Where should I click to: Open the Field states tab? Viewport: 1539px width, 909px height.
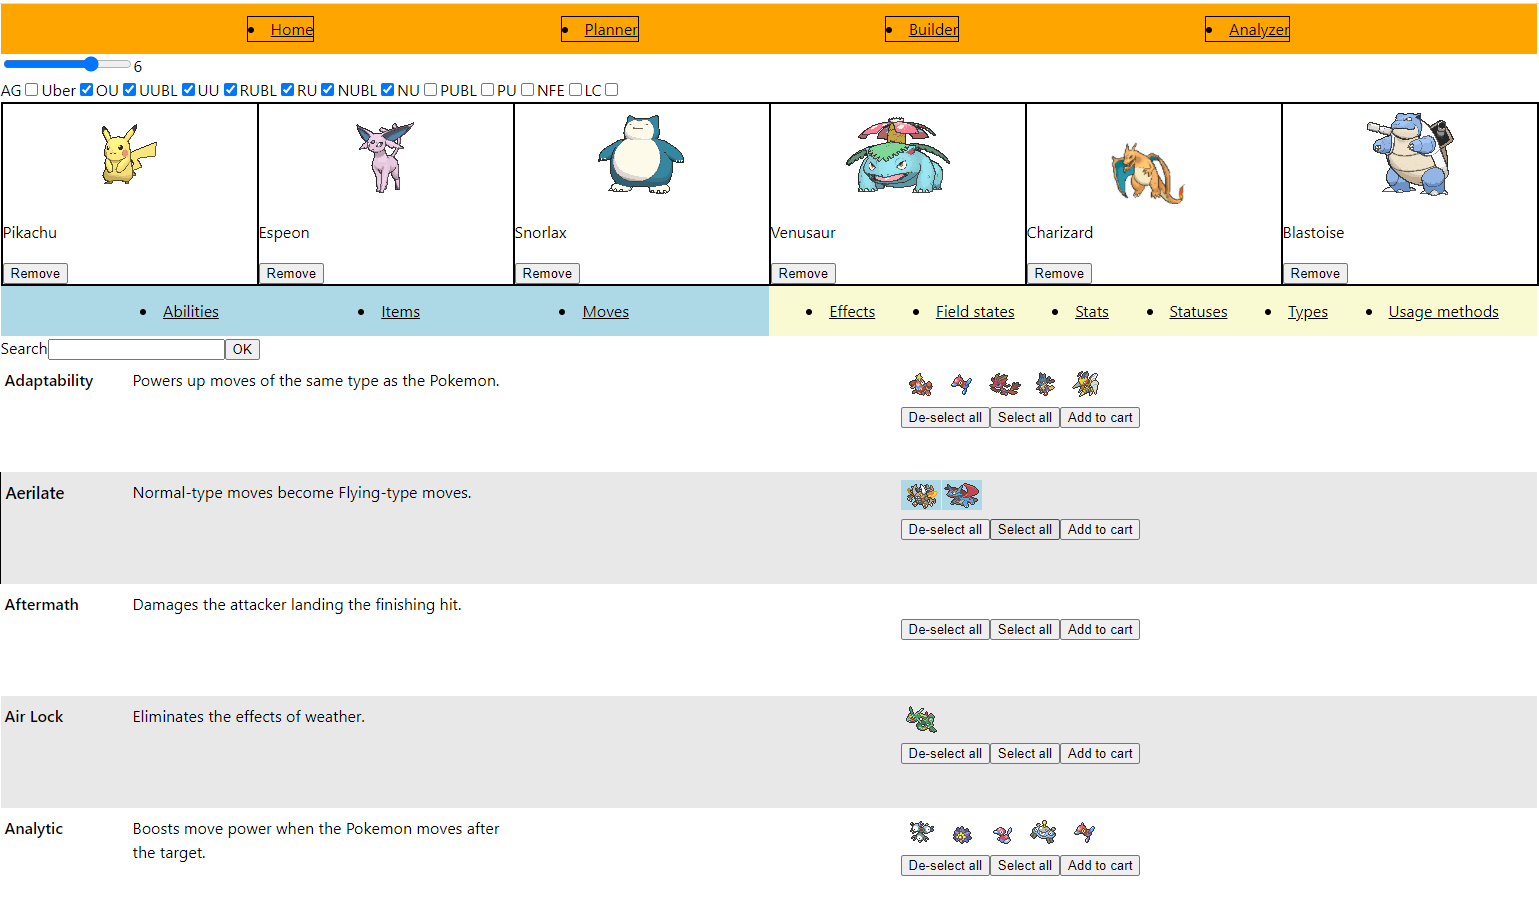pyautogui.click(x=975, y=312)
